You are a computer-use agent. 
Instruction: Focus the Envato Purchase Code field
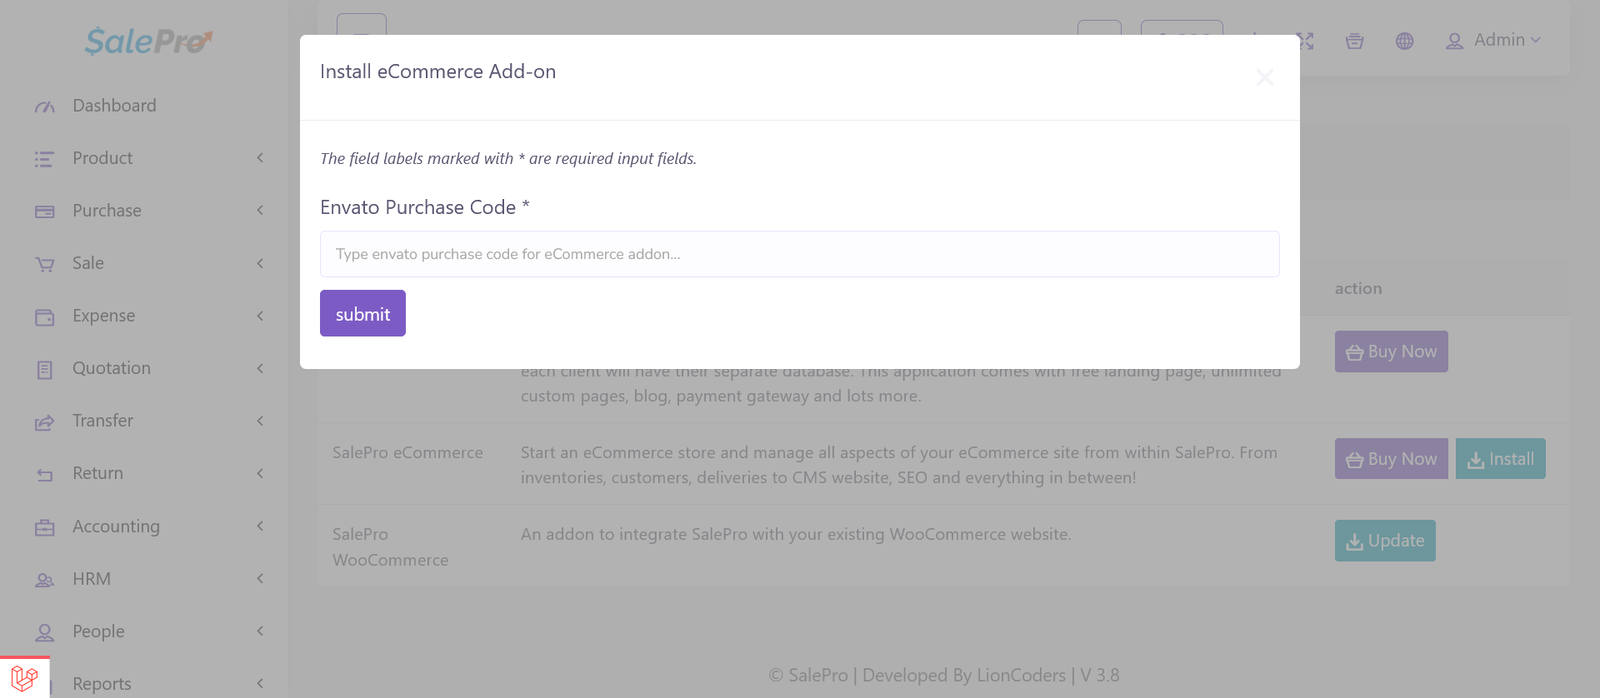tap(799, 254)
